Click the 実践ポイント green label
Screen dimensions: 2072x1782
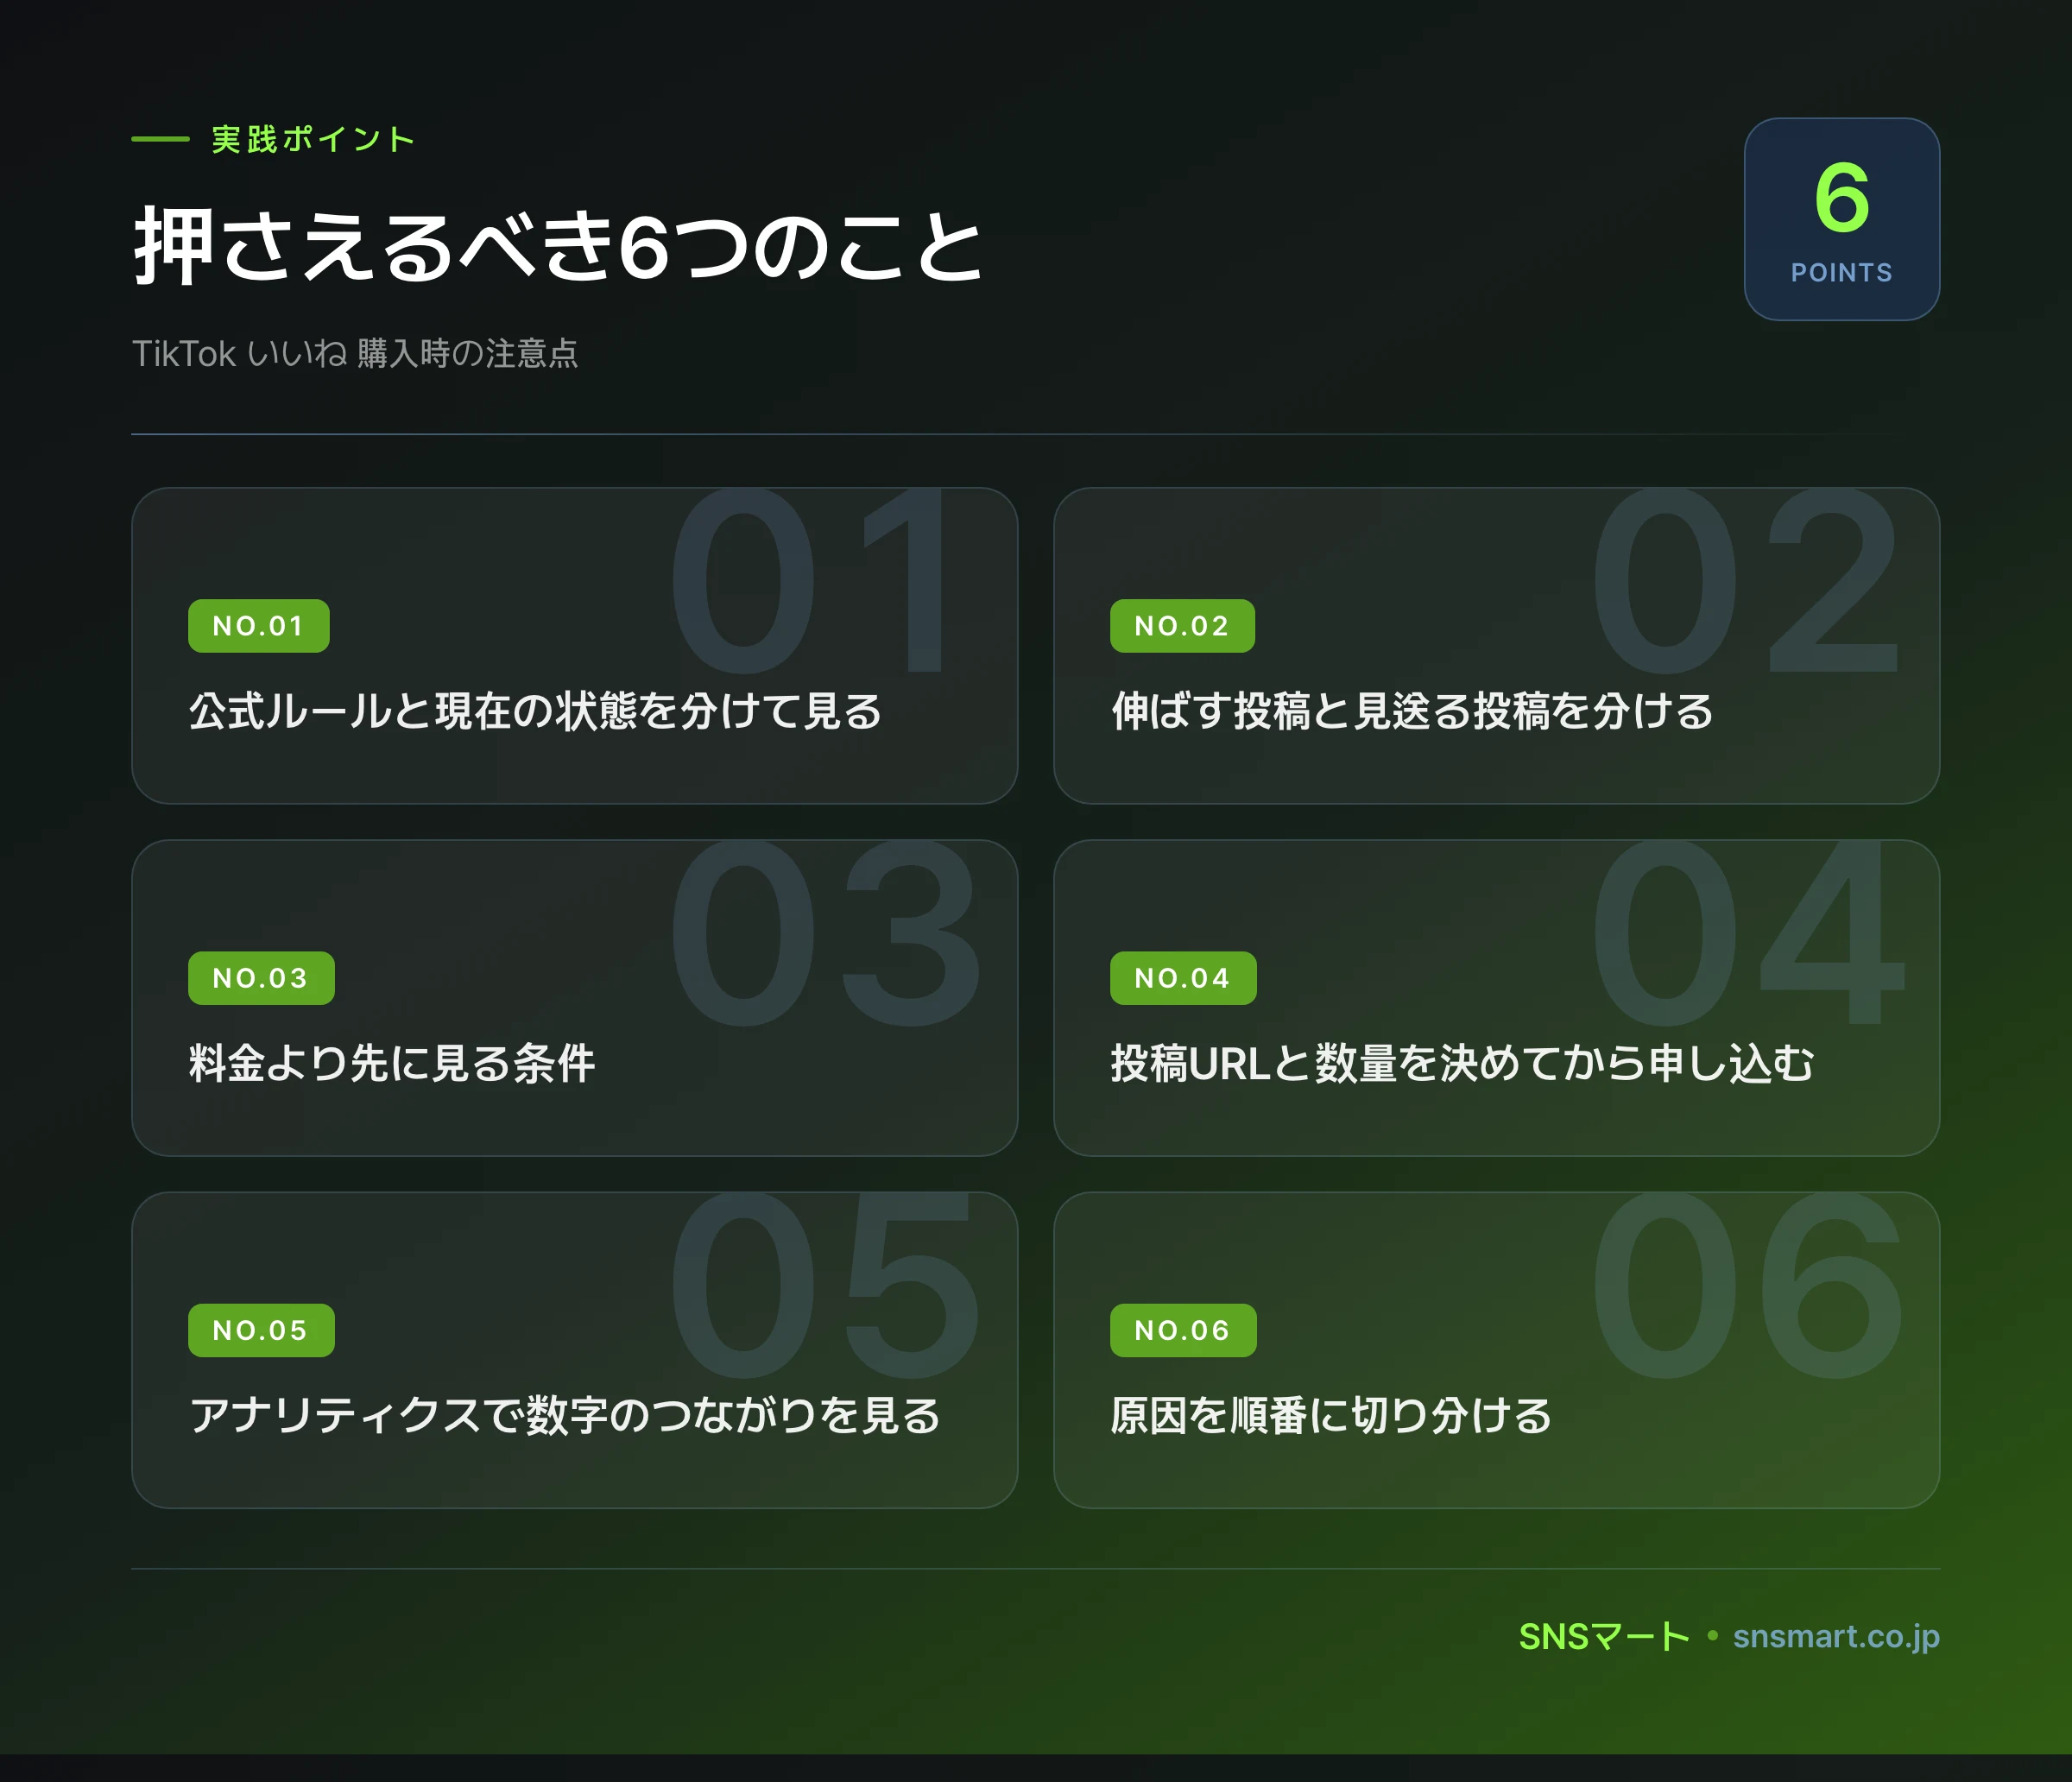(313, 139)
